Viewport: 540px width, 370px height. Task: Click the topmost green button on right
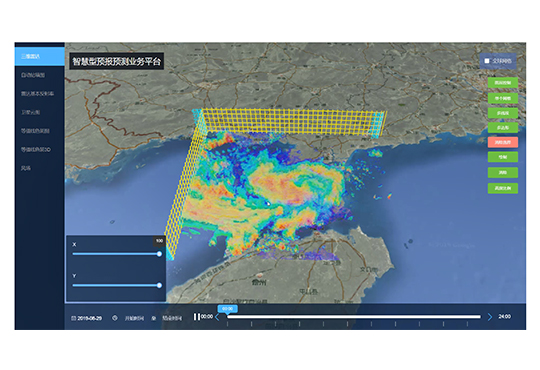point(502,83)
